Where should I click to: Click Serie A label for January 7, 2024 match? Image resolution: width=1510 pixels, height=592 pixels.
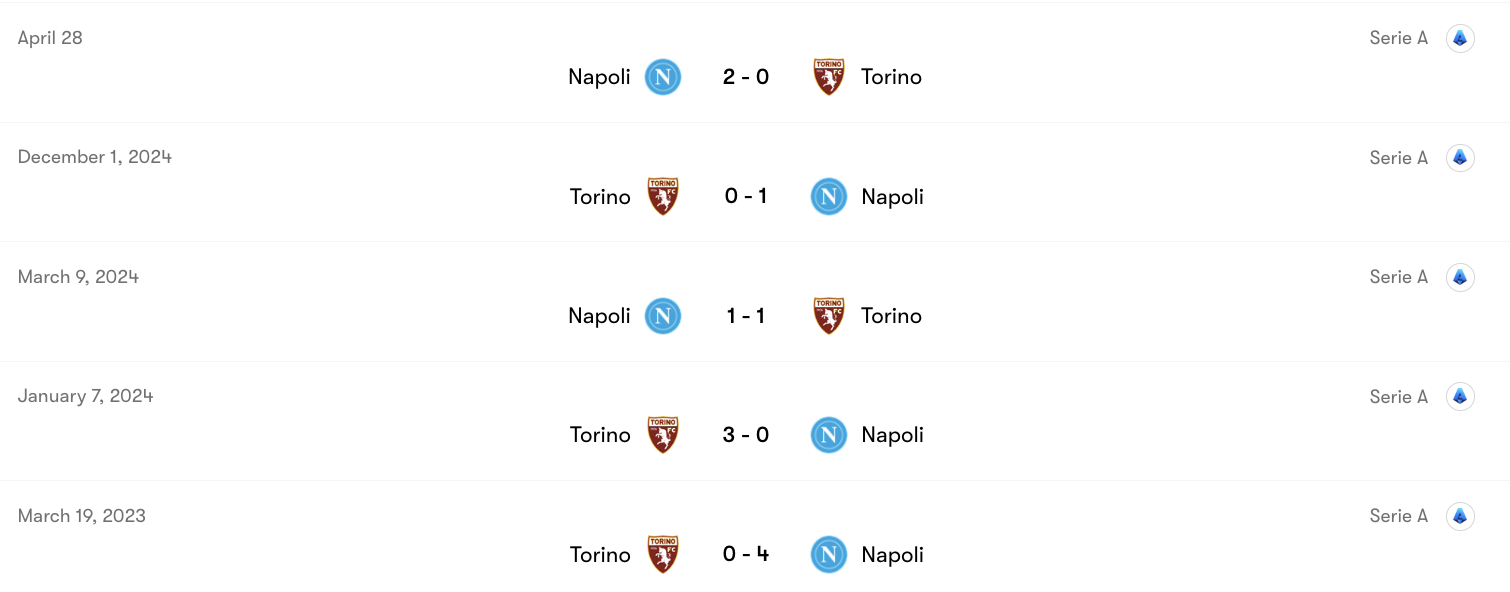pyautogui.click(x=1398, y=397)
